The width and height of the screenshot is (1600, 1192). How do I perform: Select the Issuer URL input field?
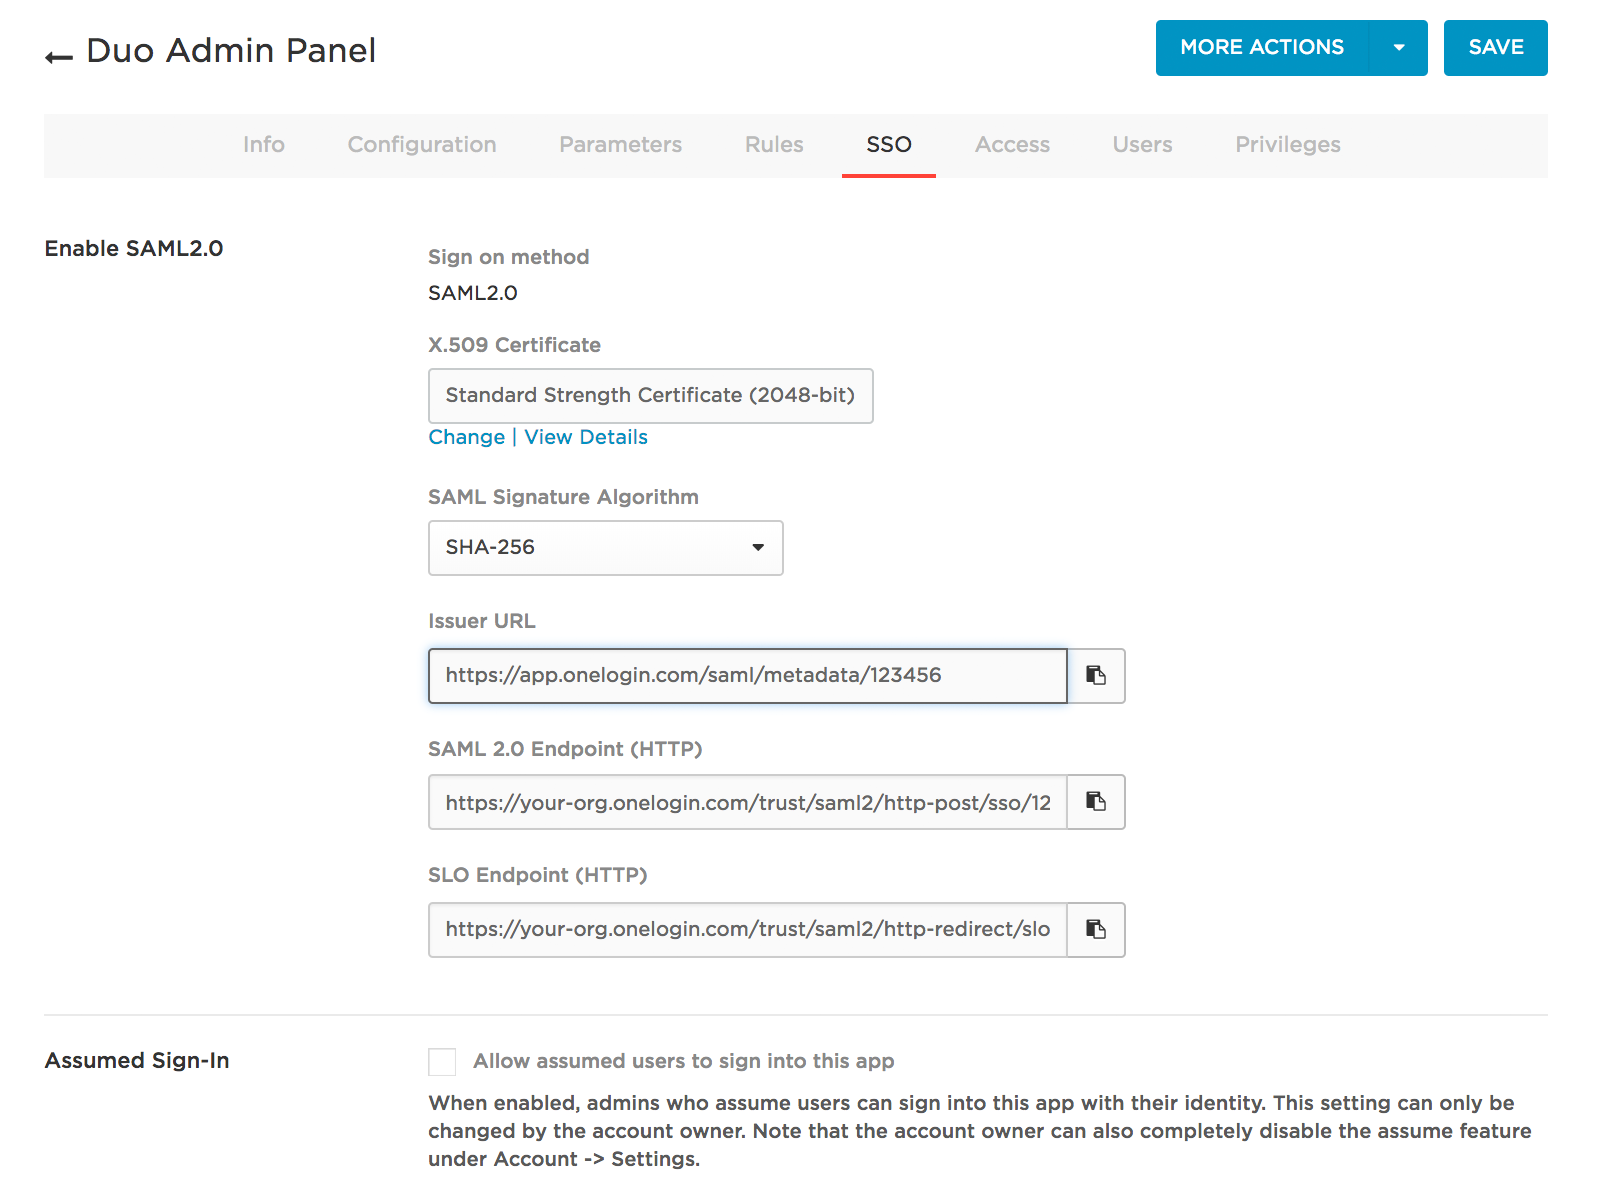(x=747, y=676)
